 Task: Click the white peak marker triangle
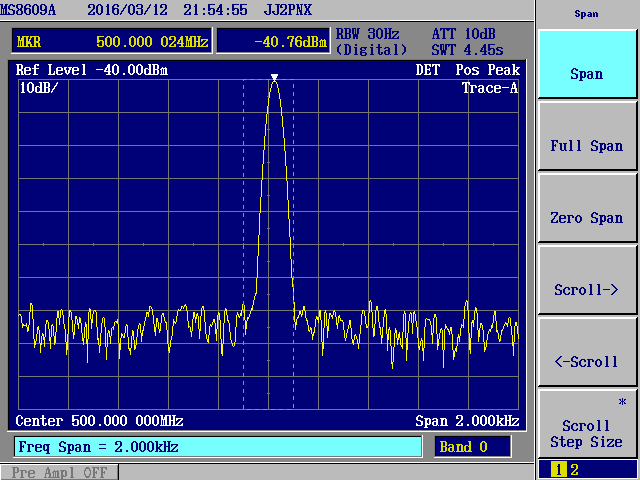274,77
